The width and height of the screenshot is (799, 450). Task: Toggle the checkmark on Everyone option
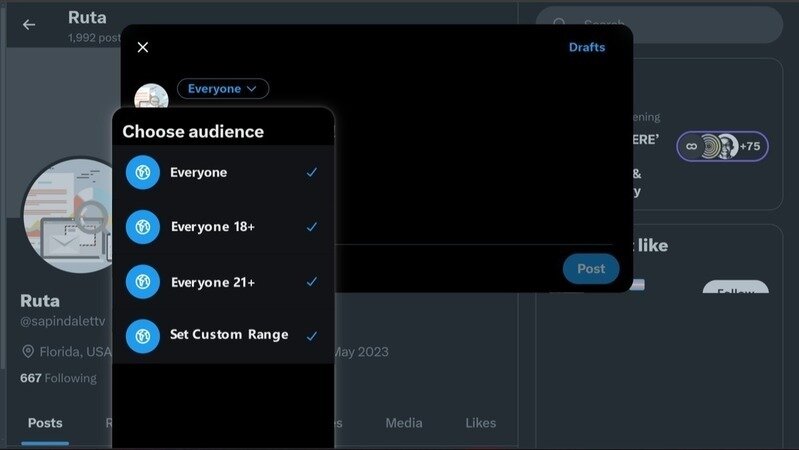tap(312, 172)
